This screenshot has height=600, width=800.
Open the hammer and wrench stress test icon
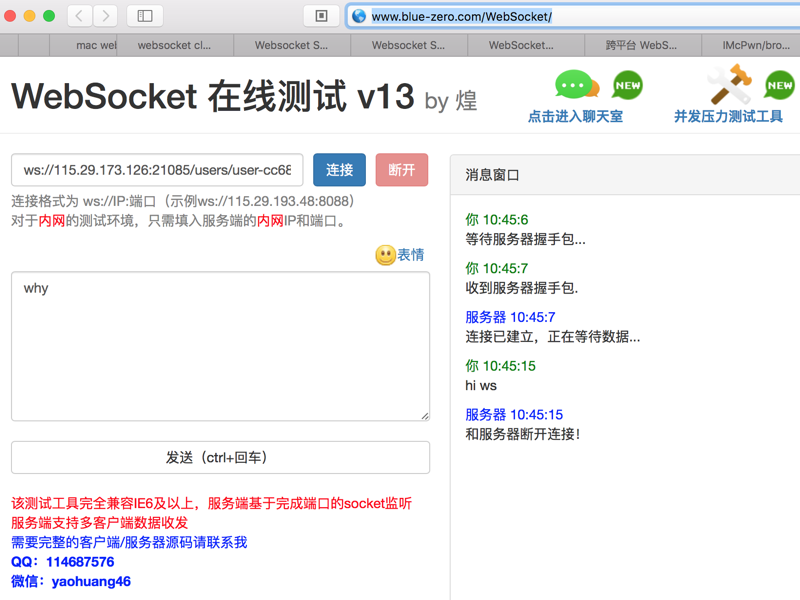coord(731,84)
